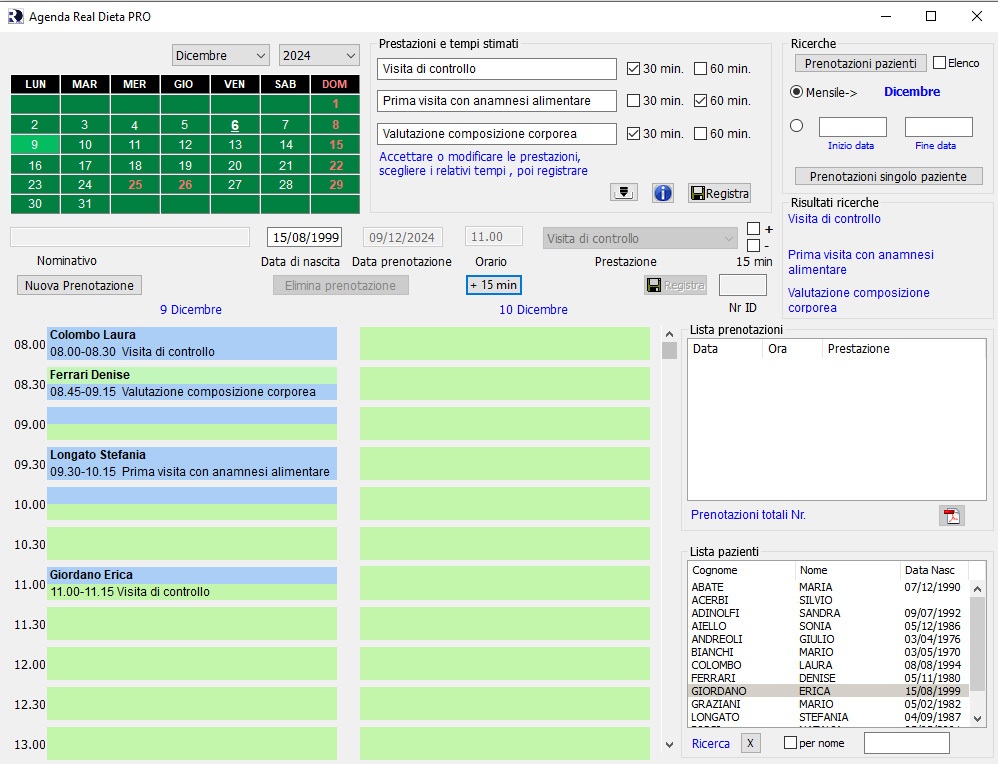
Task: Edit the Visita di controllo service name field
Action: coord(496,69)
